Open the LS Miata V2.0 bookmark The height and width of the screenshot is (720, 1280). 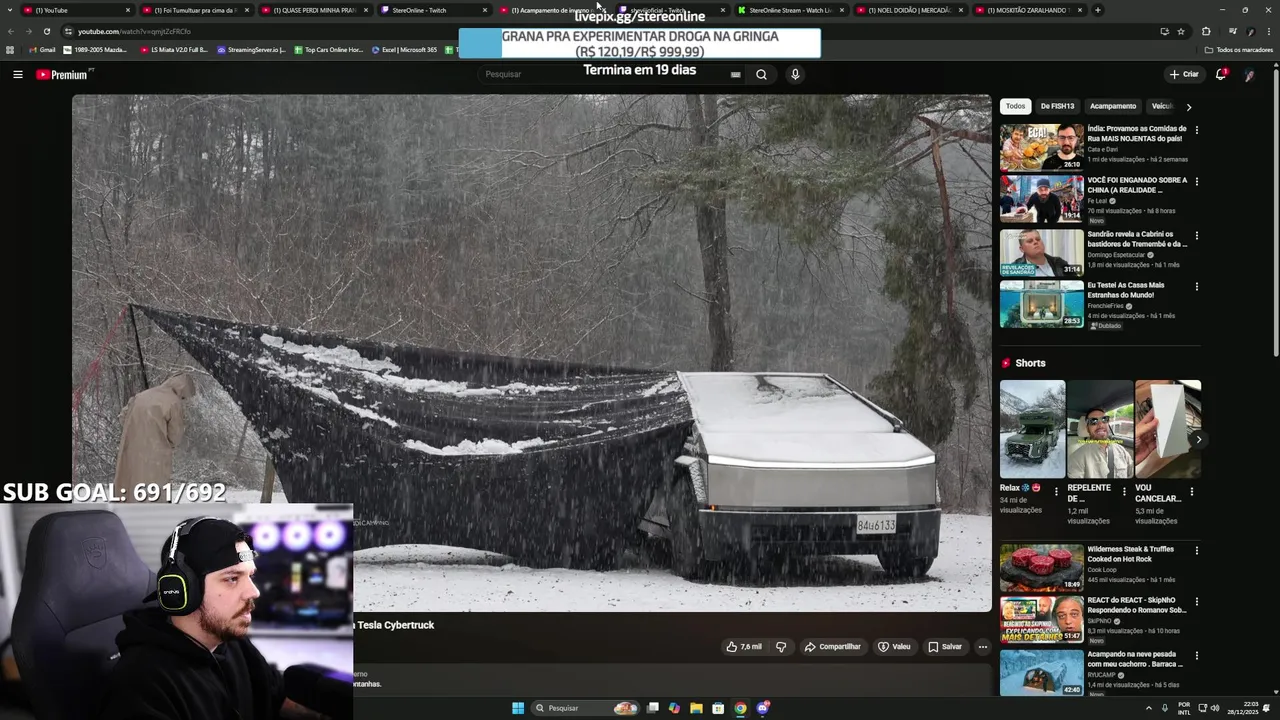coord(174,49)
